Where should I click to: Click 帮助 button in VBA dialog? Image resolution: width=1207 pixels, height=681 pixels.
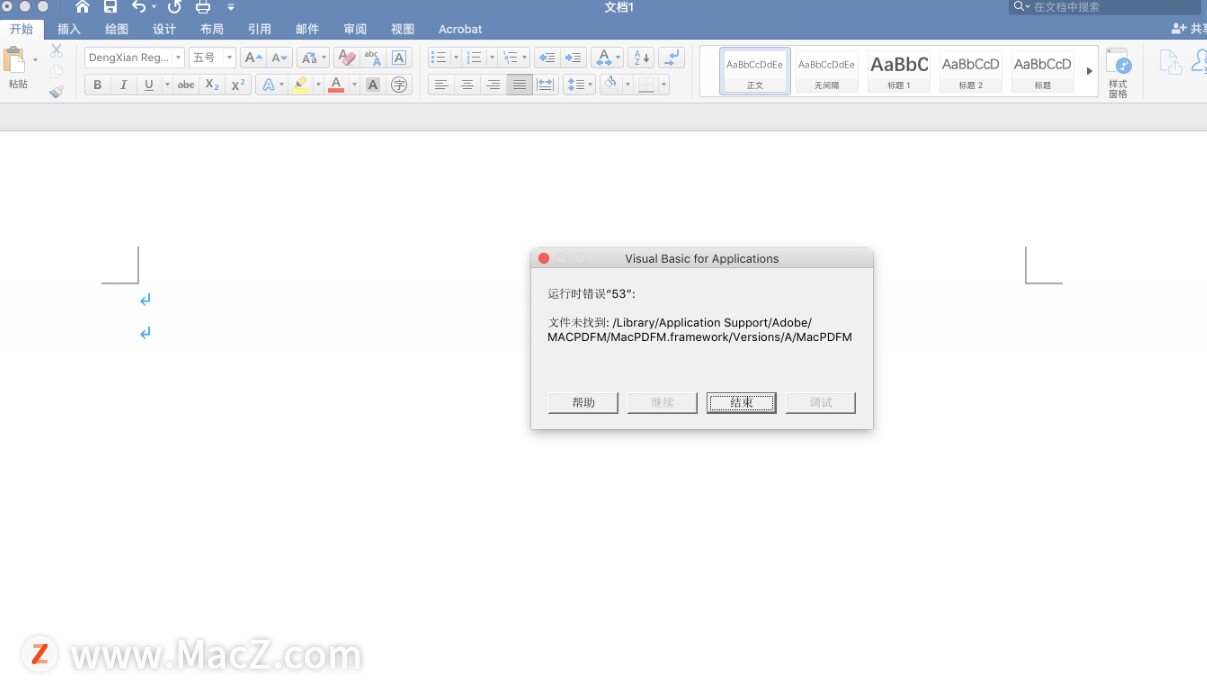(x=583, y=402)
